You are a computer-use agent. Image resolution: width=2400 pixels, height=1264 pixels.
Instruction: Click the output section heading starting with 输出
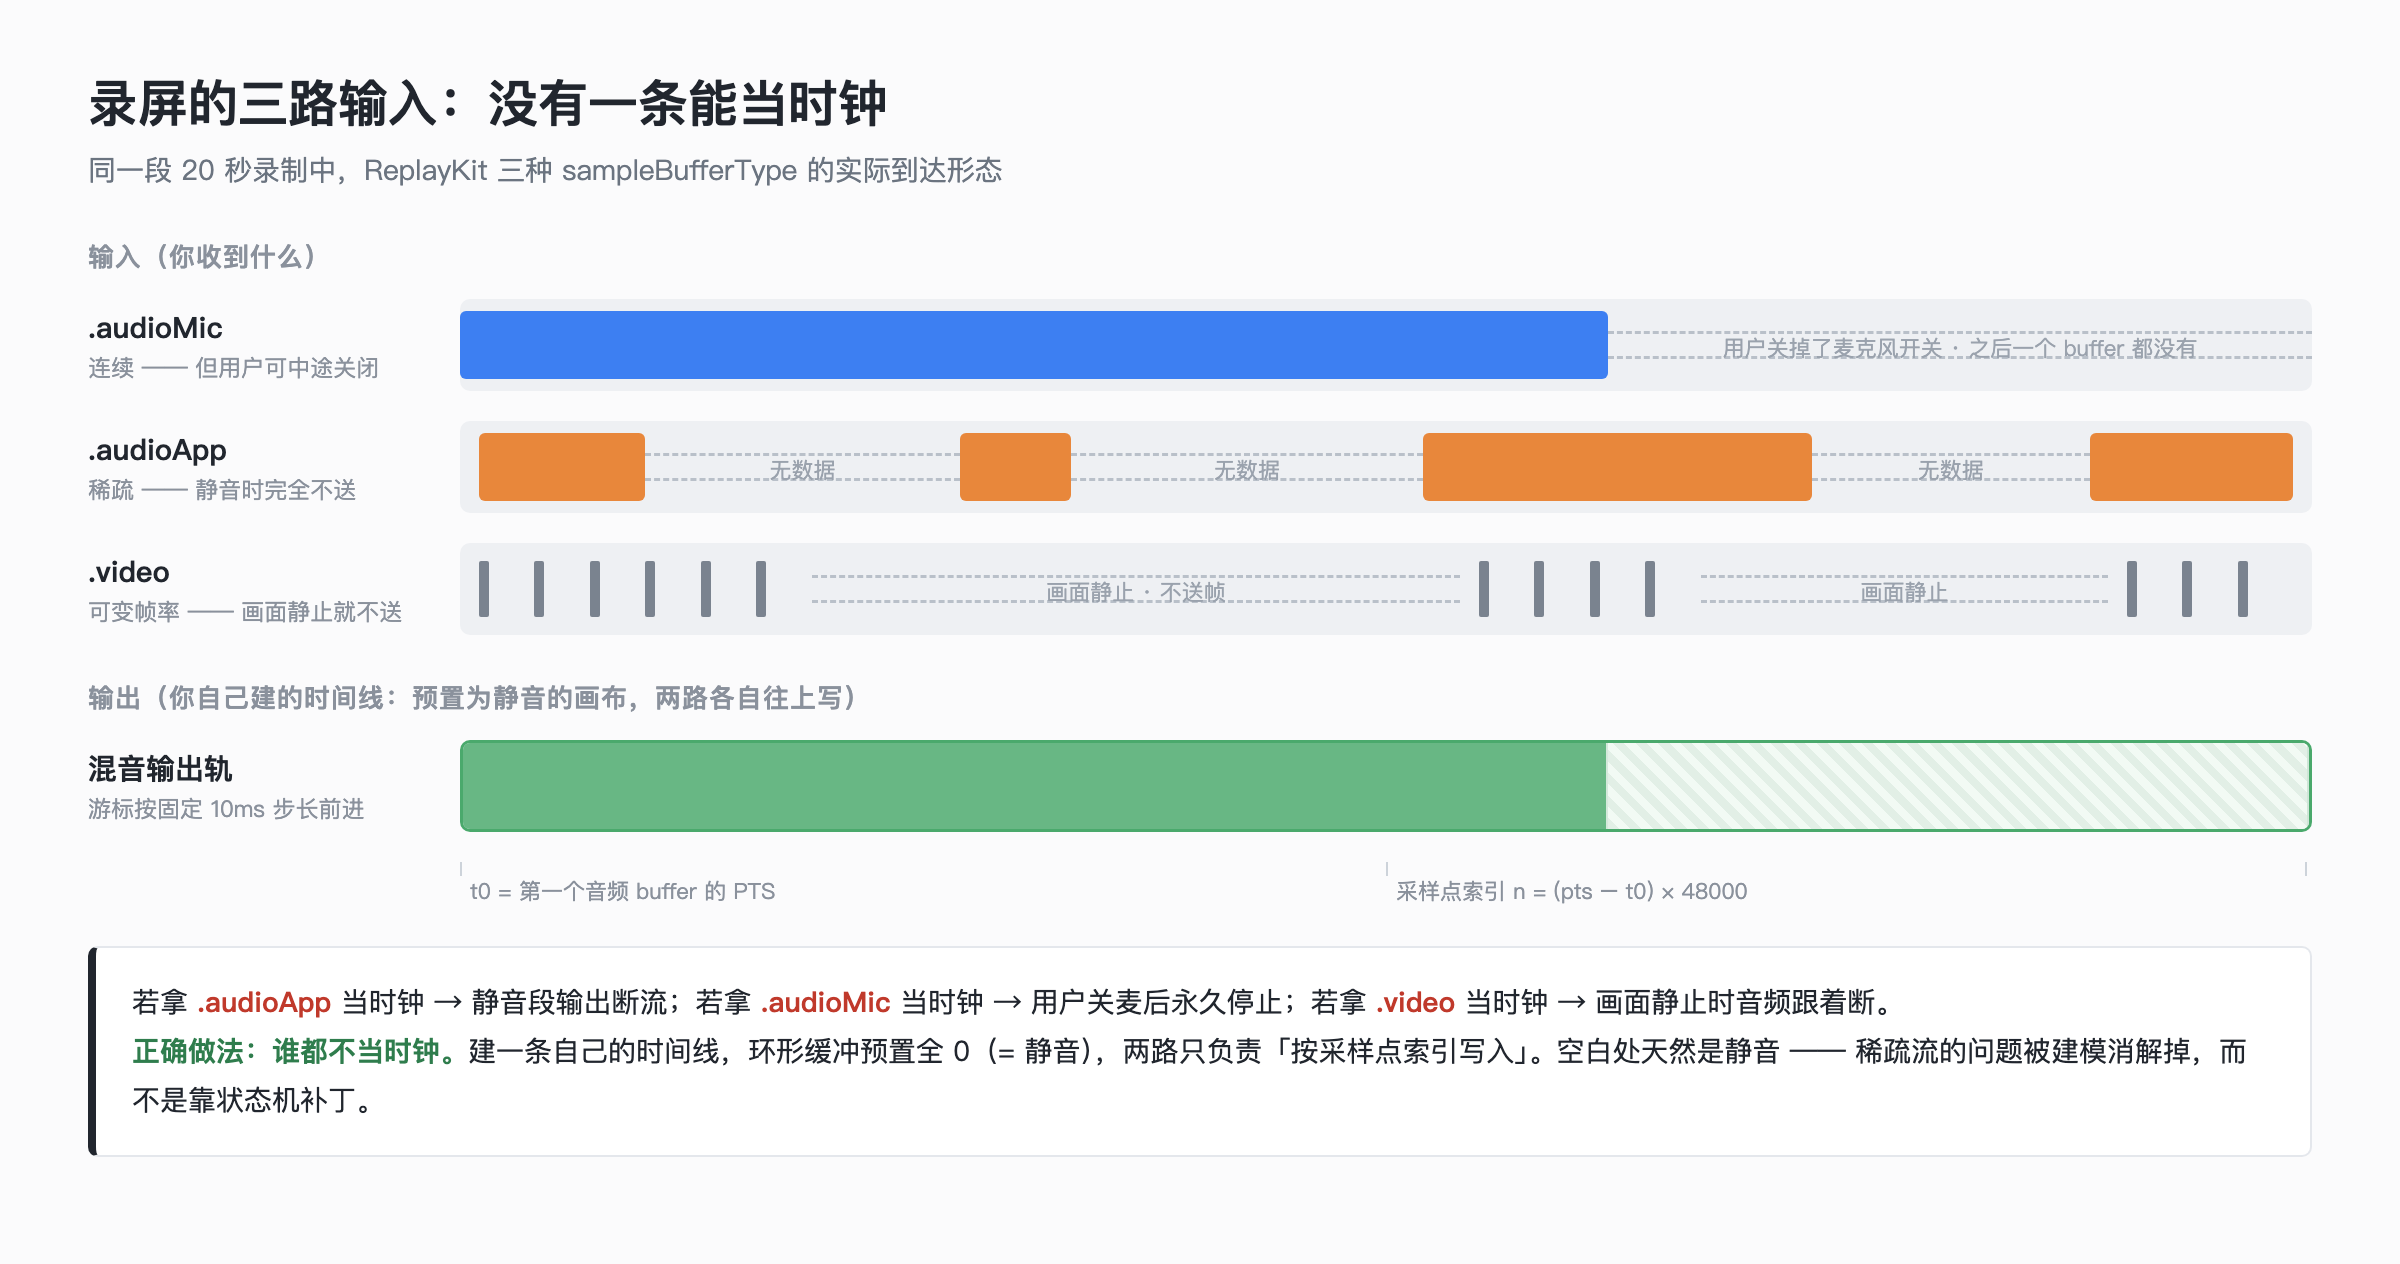click(473, 698)
